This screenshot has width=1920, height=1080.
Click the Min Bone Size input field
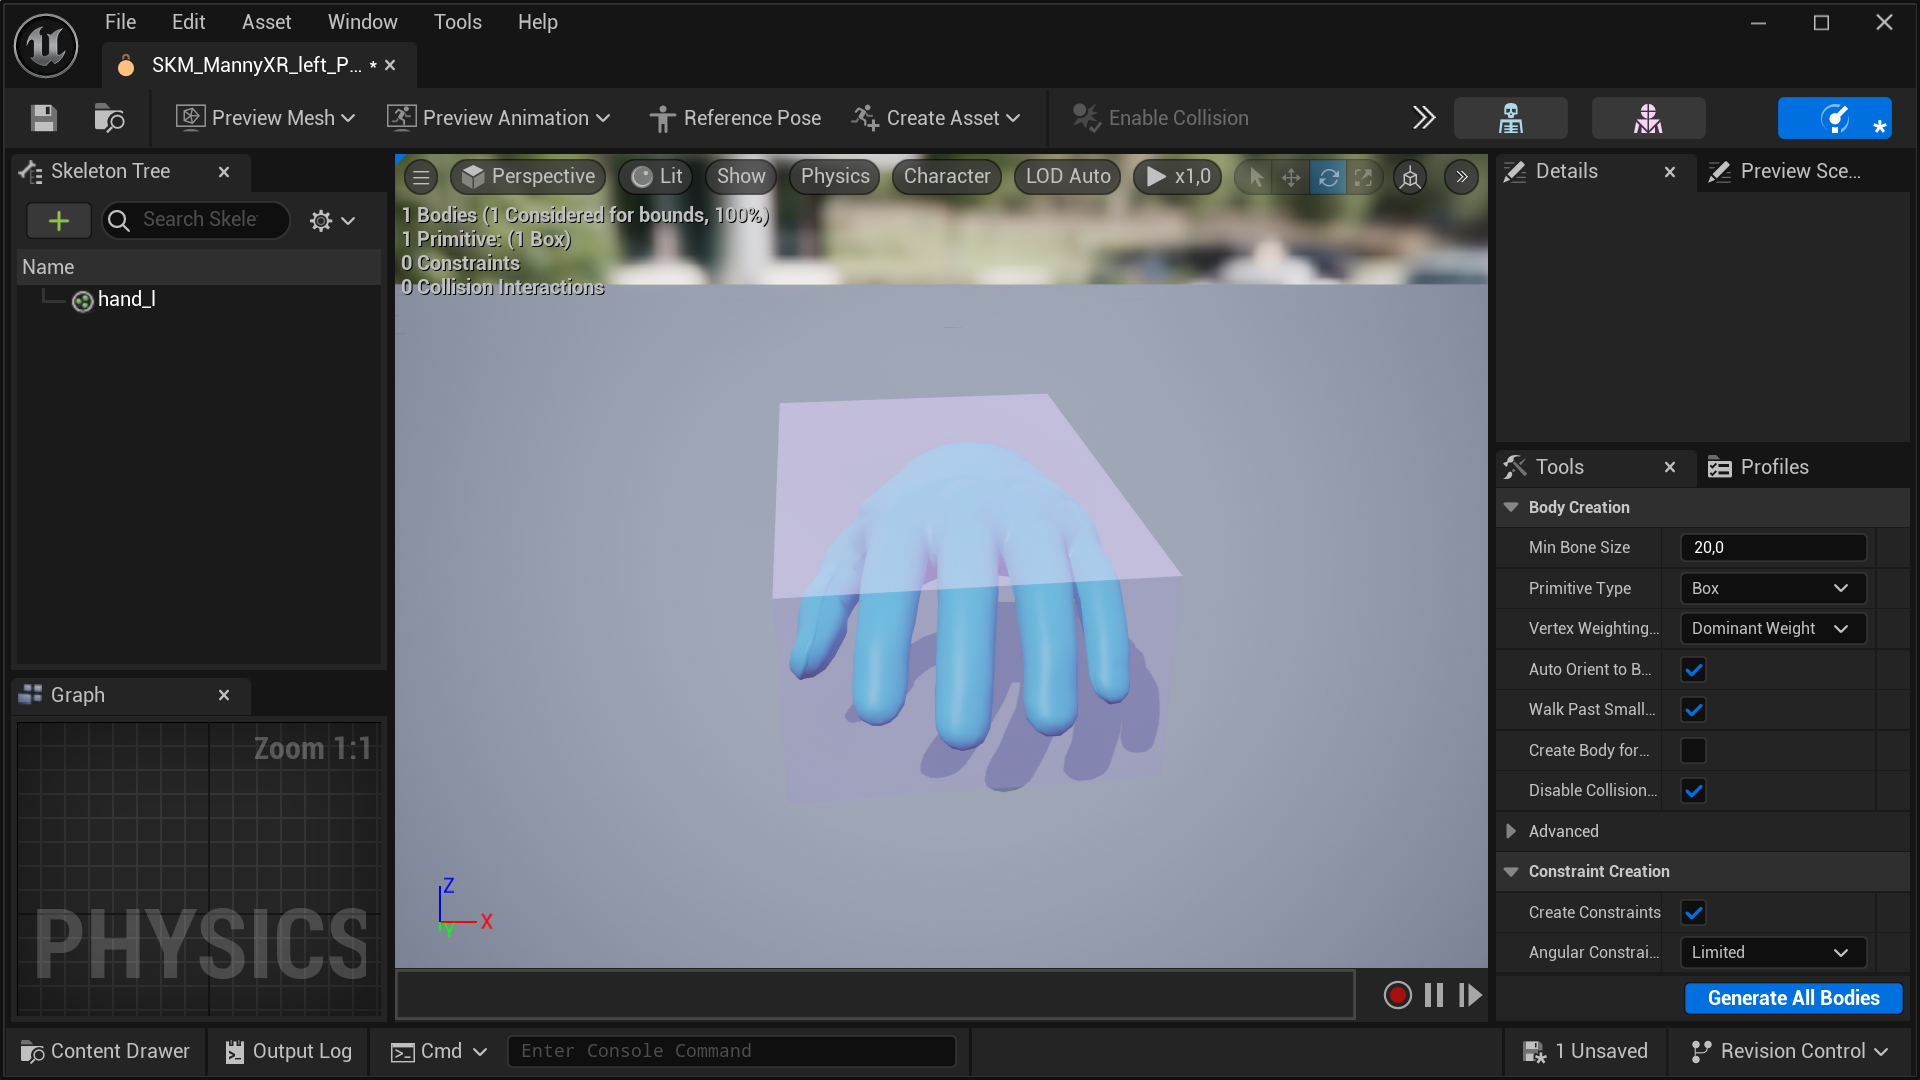(x=1774, y=546)
